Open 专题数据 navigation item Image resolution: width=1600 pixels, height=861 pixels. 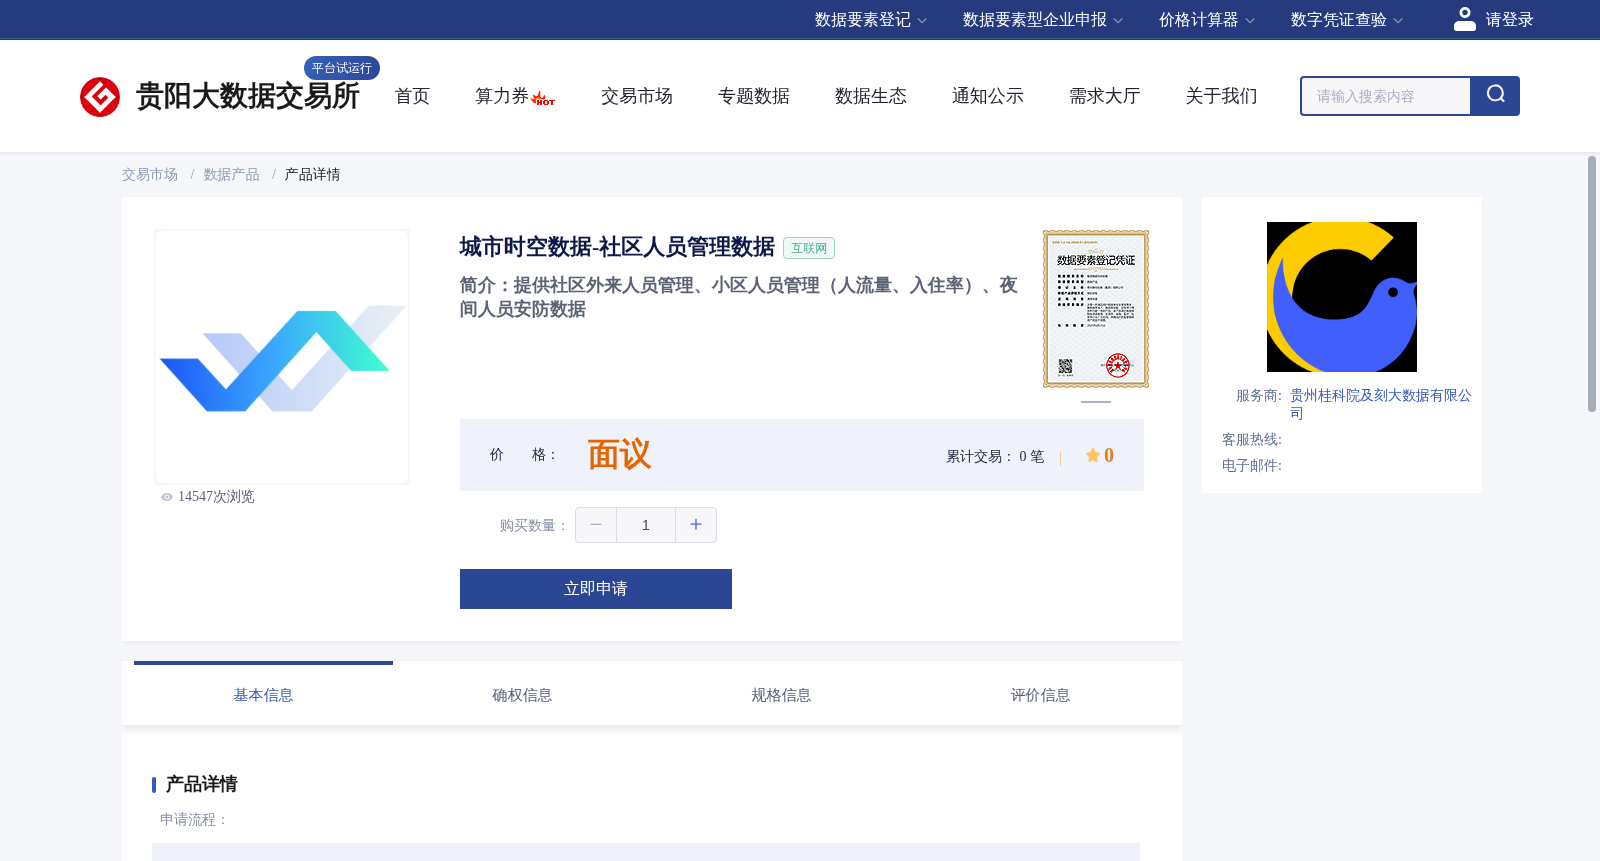click(x=754, y=96)
